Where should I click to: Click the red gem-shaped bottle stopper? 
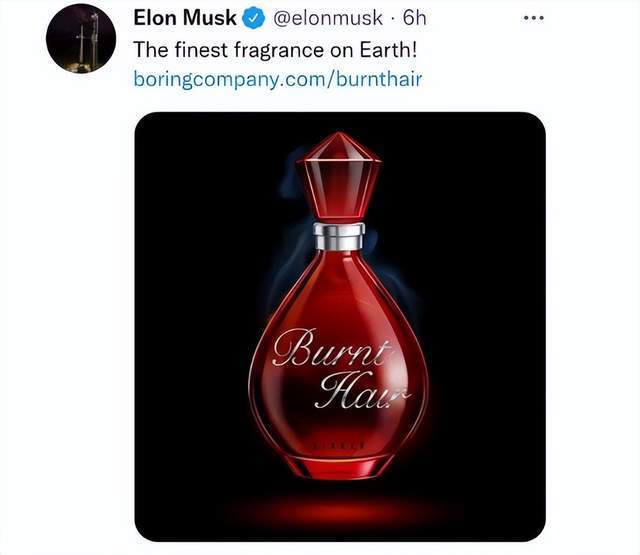(339, 178)
